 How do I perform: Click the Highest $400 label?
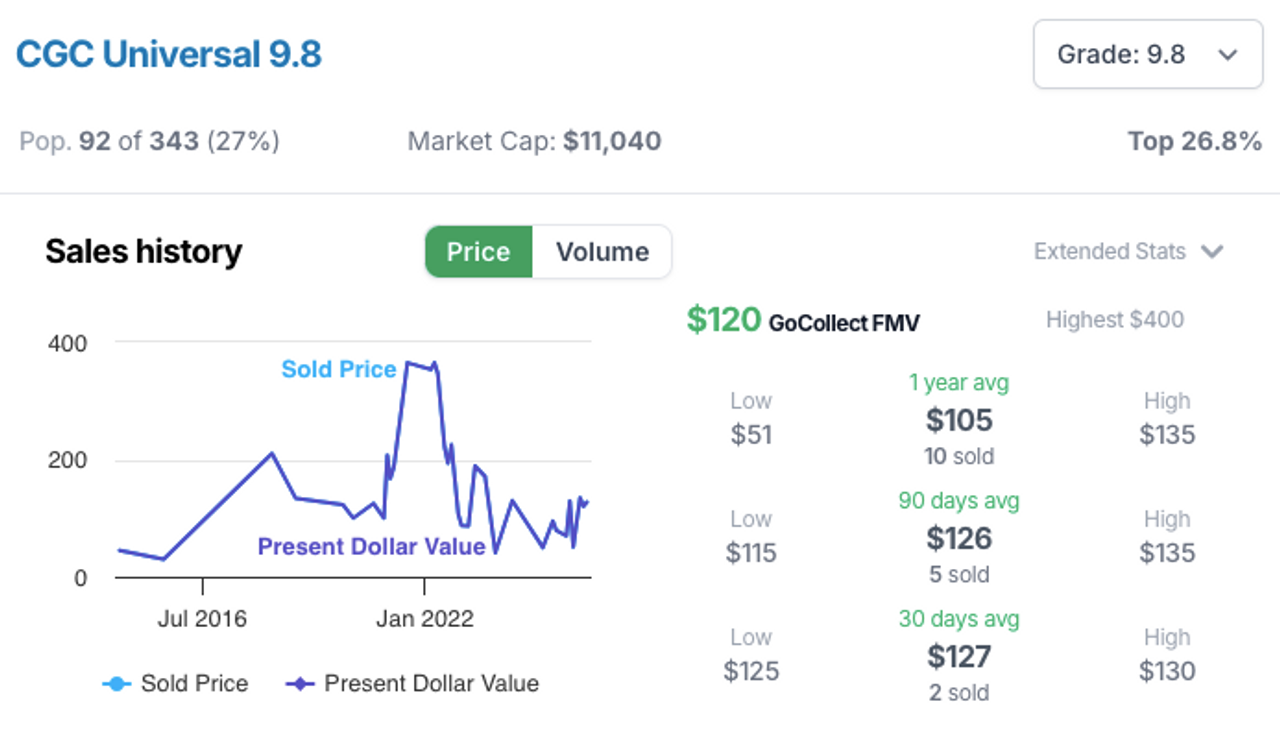tap(1114, 320)
